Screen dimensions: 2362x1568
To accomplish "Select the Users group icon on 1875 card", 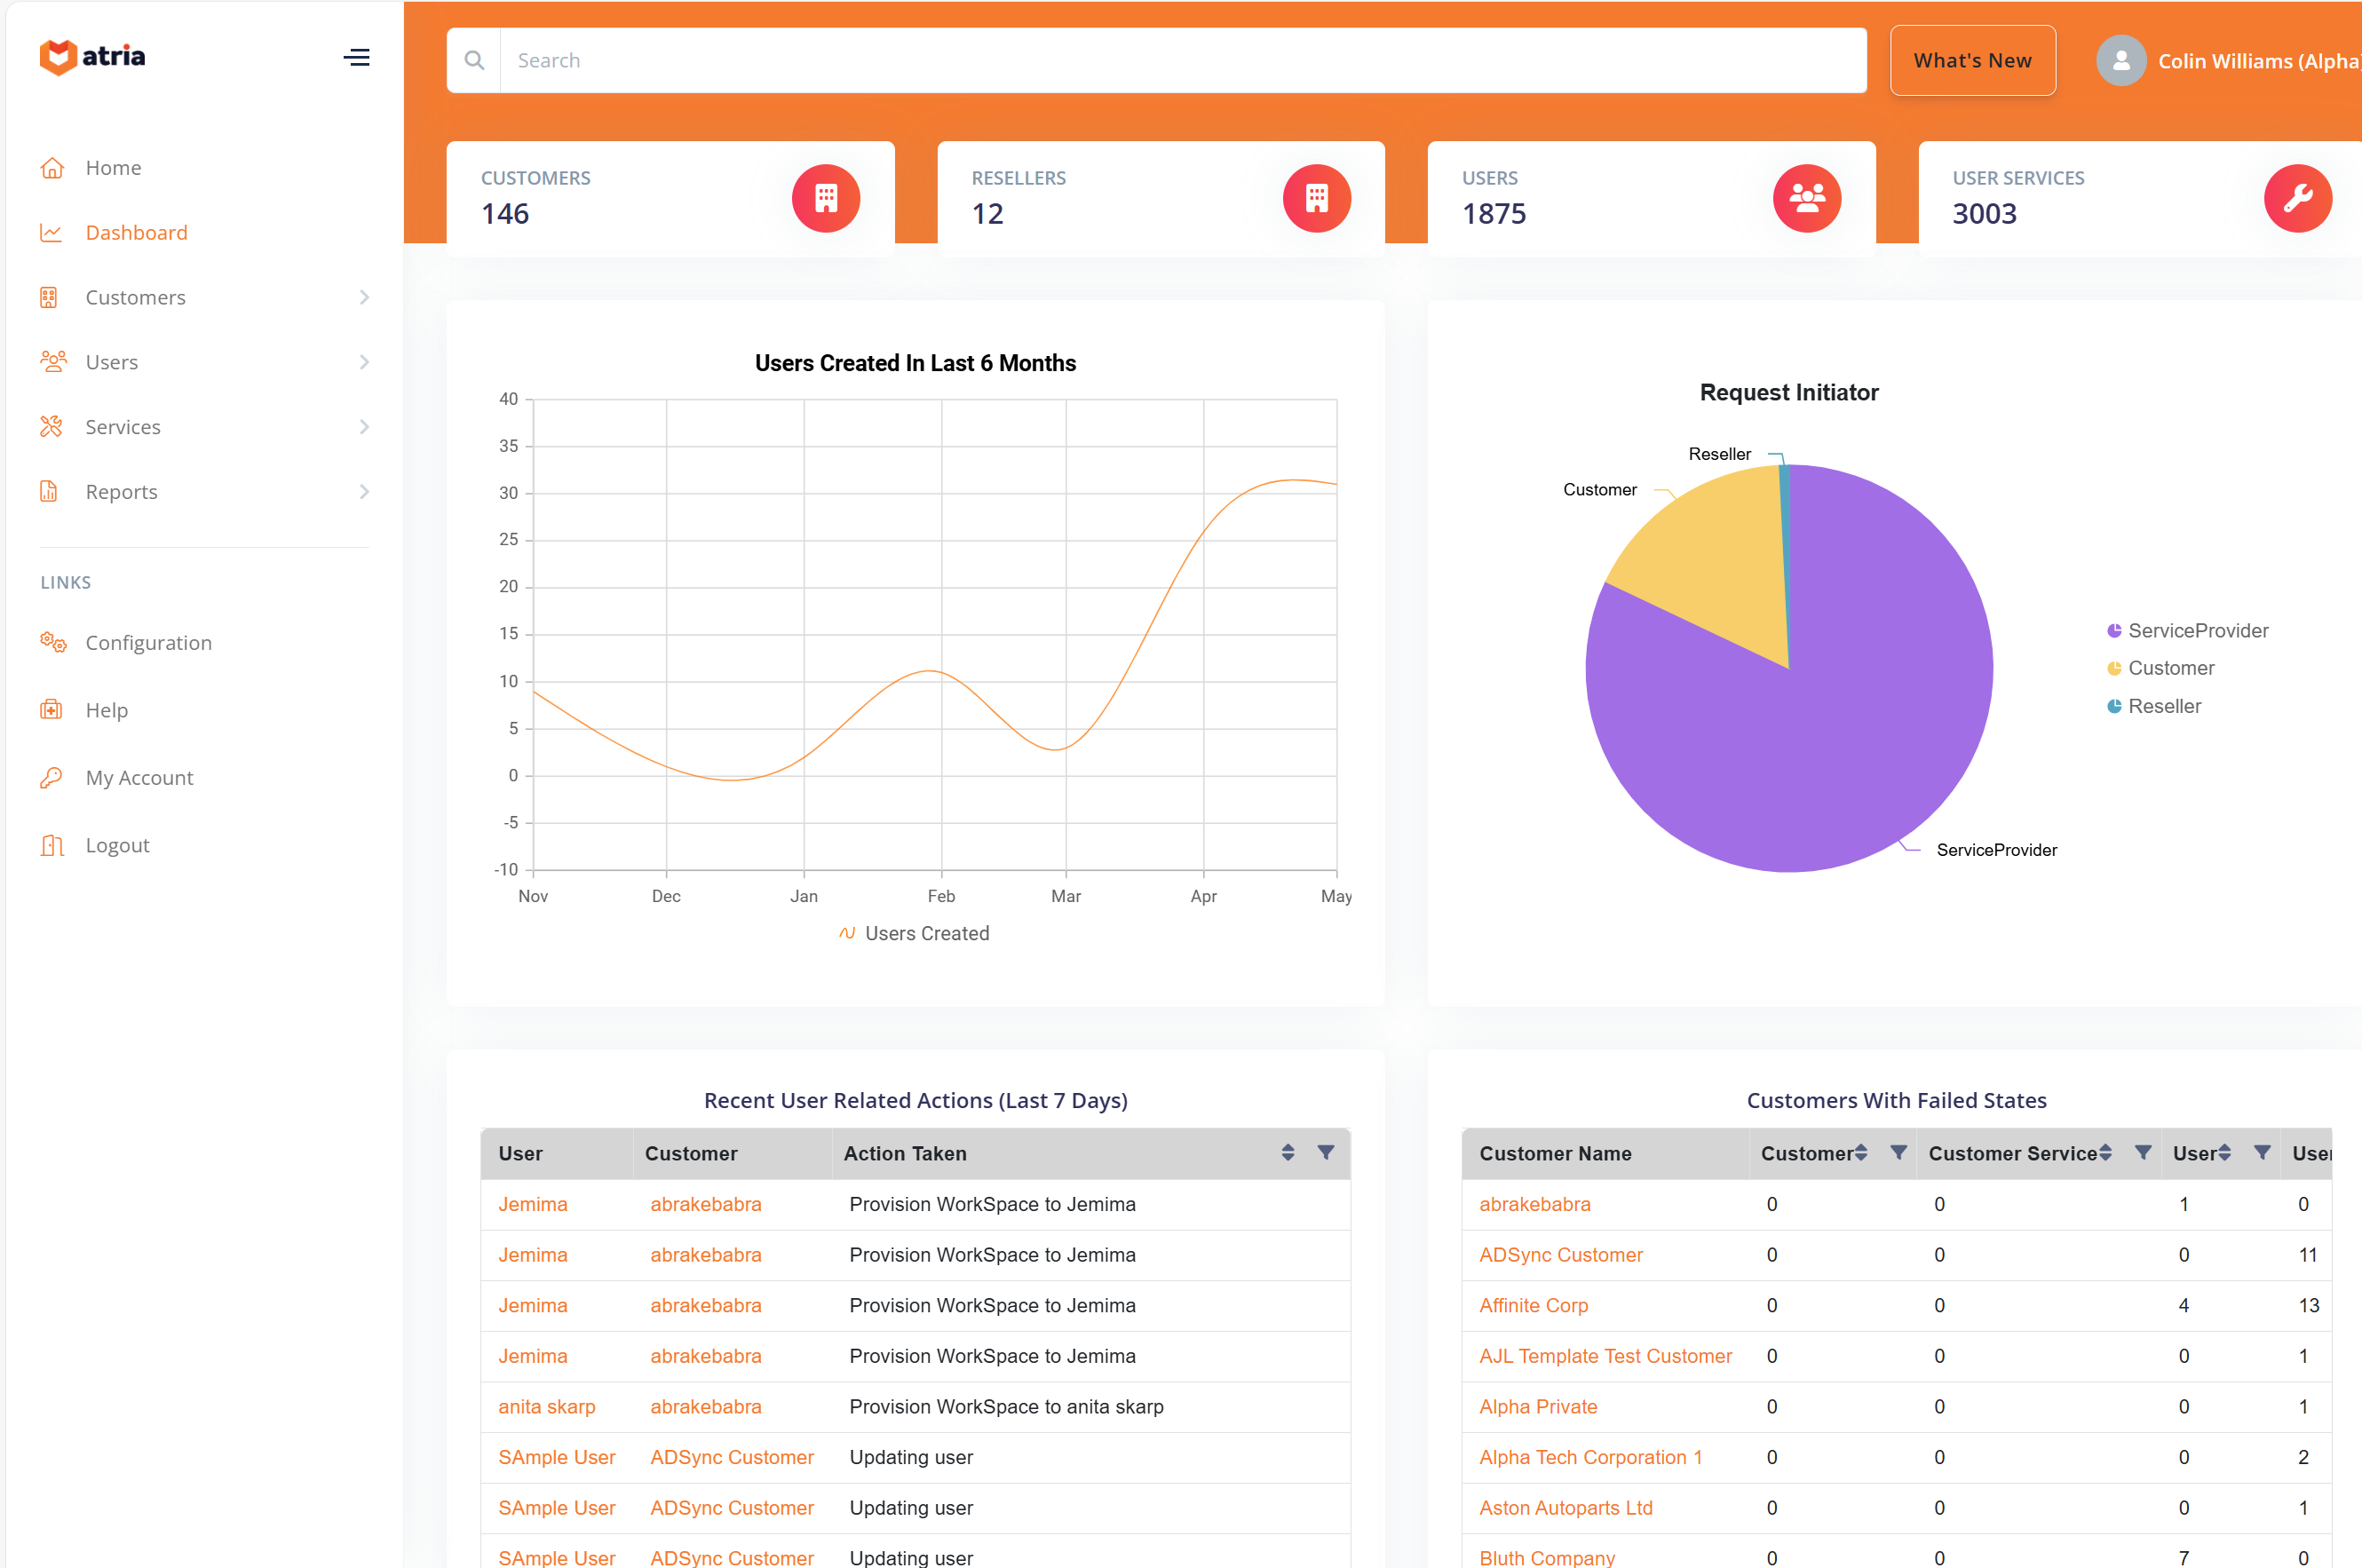I will pos(1806,198).
